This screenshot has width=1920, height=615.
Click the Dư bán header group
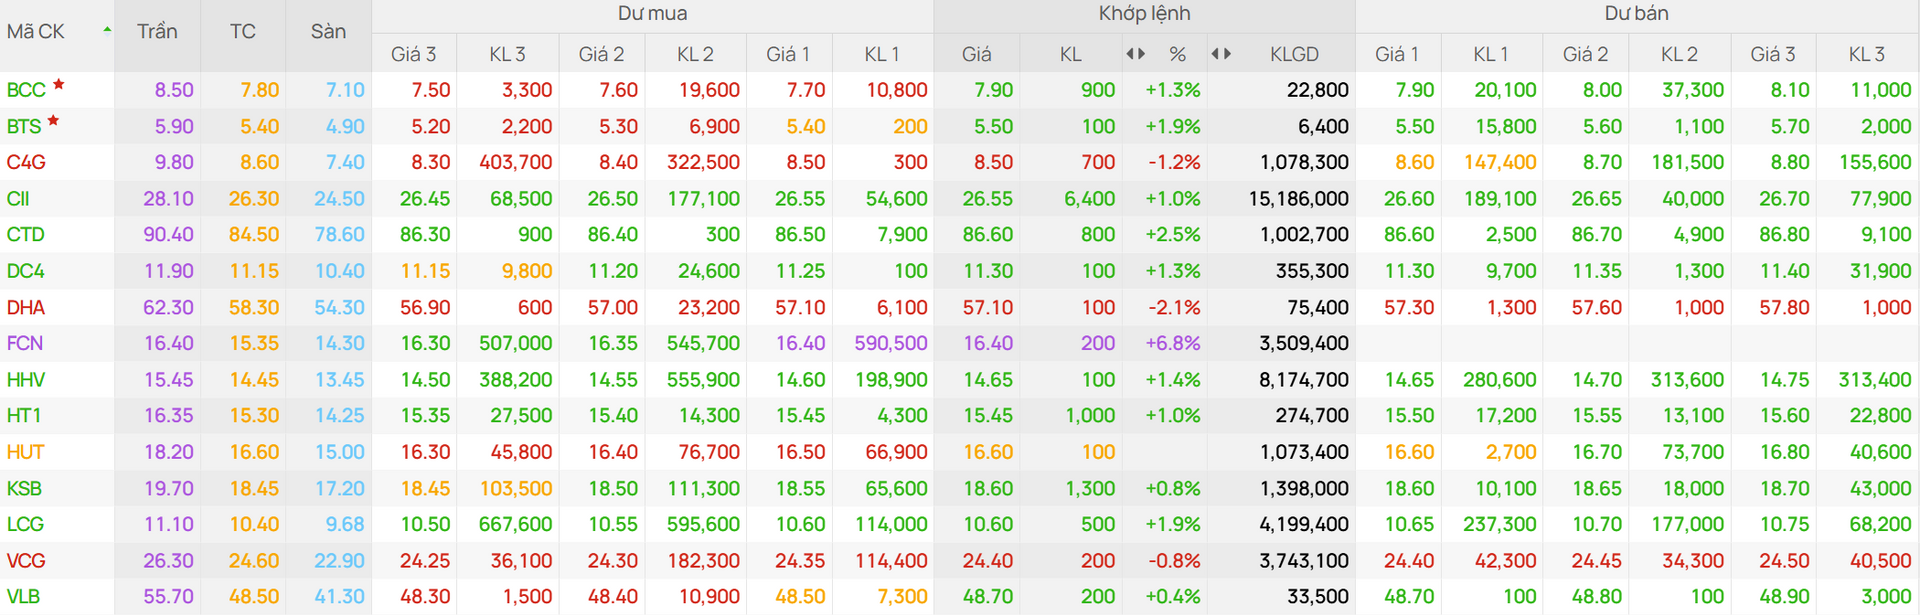pyautogui.click(x=1636, y=14)
